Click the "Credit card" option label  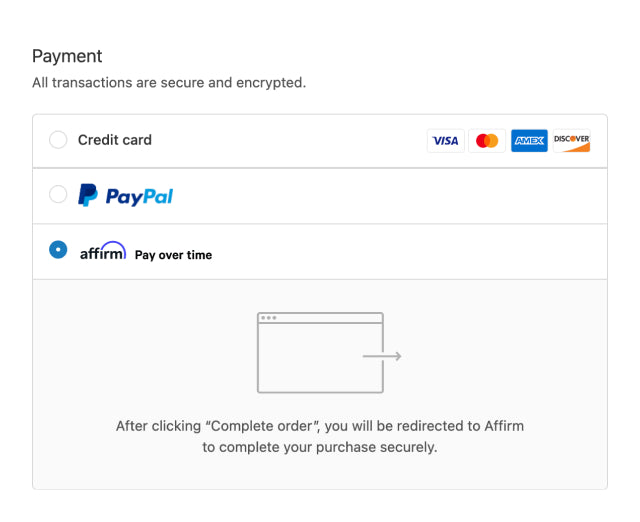click(115, 140)
